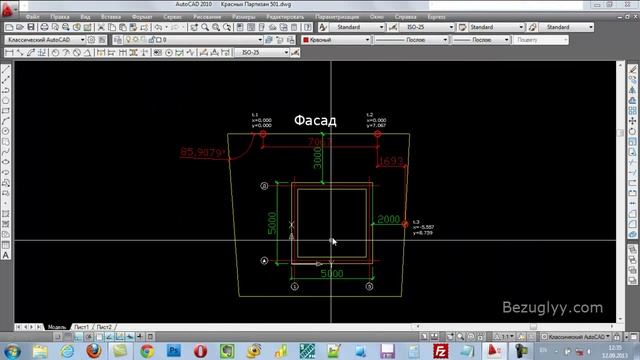Select the Rectangle tool in draw toolbar
The width and height of the screenshot is (640, 360).
click(x=6, y=111)
